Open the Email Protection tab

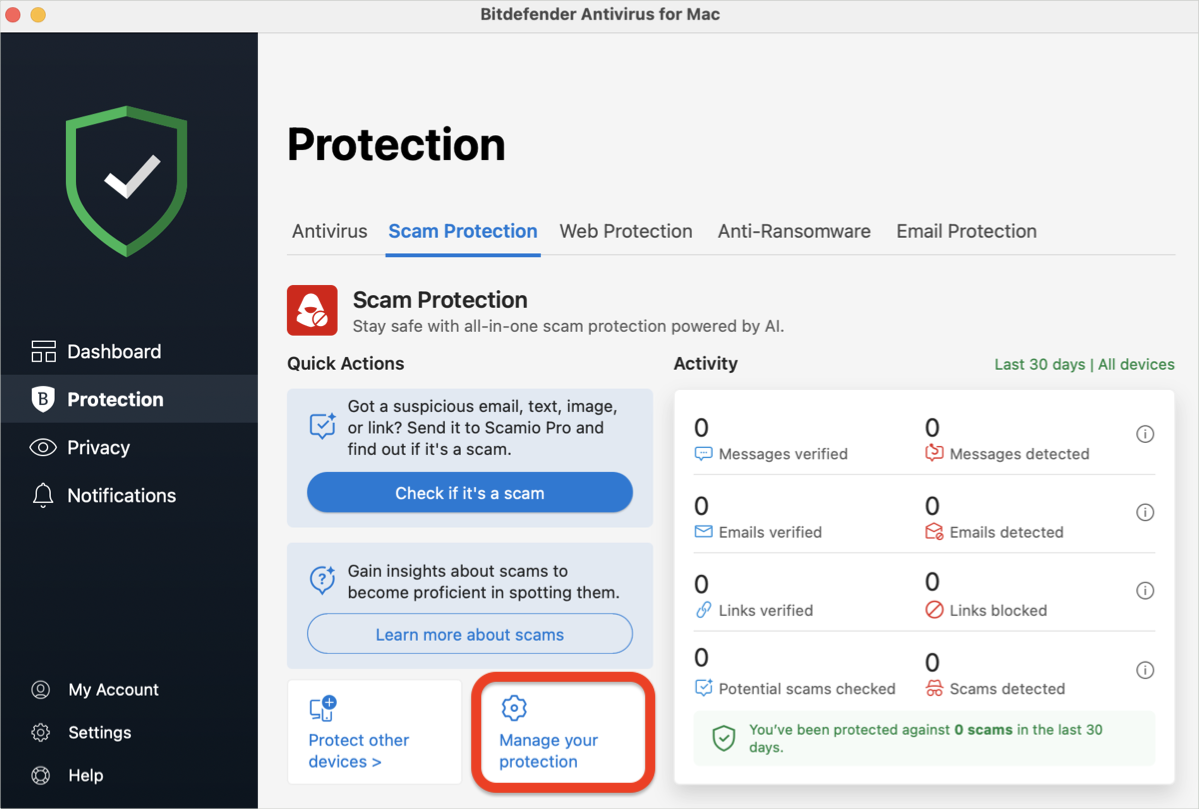click(966, 231)
